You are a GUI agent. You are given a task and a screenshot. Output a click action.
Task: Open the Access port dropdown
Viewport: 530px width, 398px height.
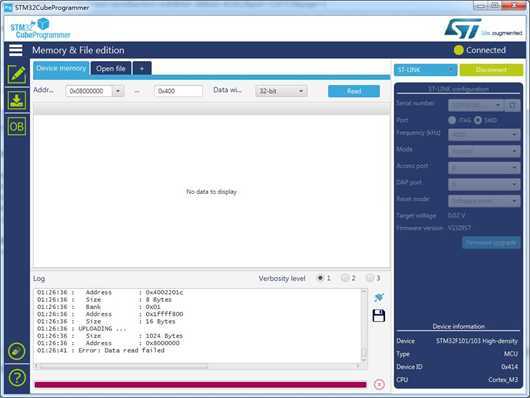point(484,167)
